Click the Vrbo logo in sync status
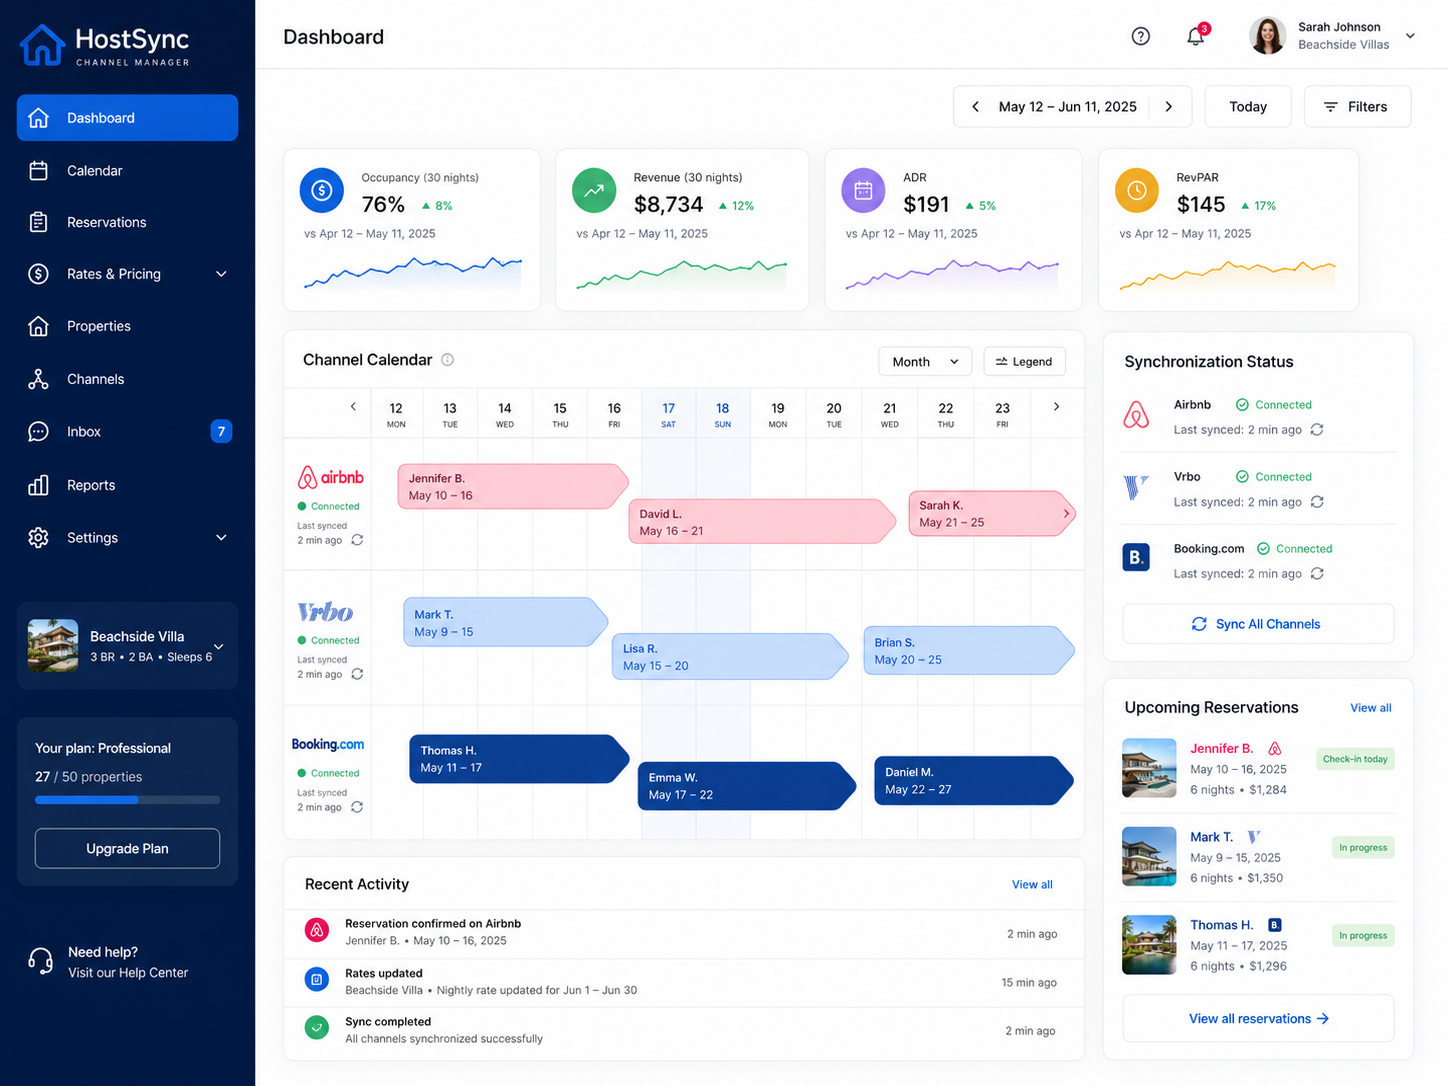This screenshot has height=1086, width=1448. click(x=1136, y=487)
